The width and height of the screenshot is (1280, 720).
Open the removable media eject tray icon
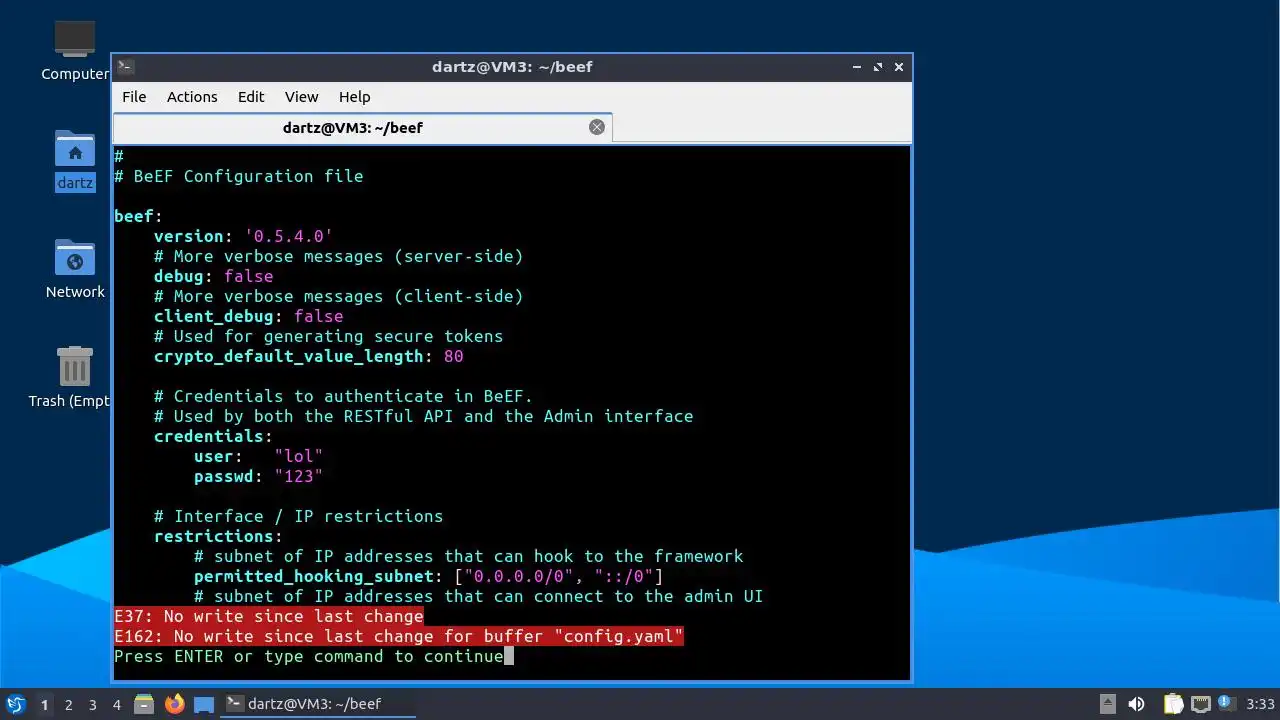[1108, 704]
